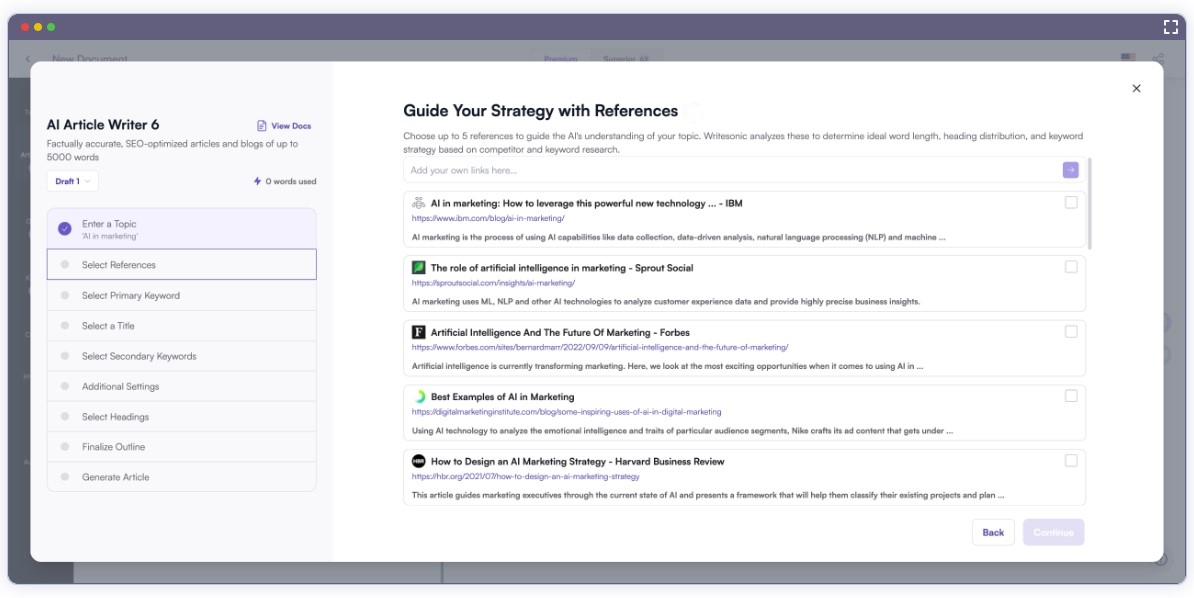The height and width of the screenshot is (598, 1194).
Task: Open the Draft 1 dropdown
Action: [73, 181]
